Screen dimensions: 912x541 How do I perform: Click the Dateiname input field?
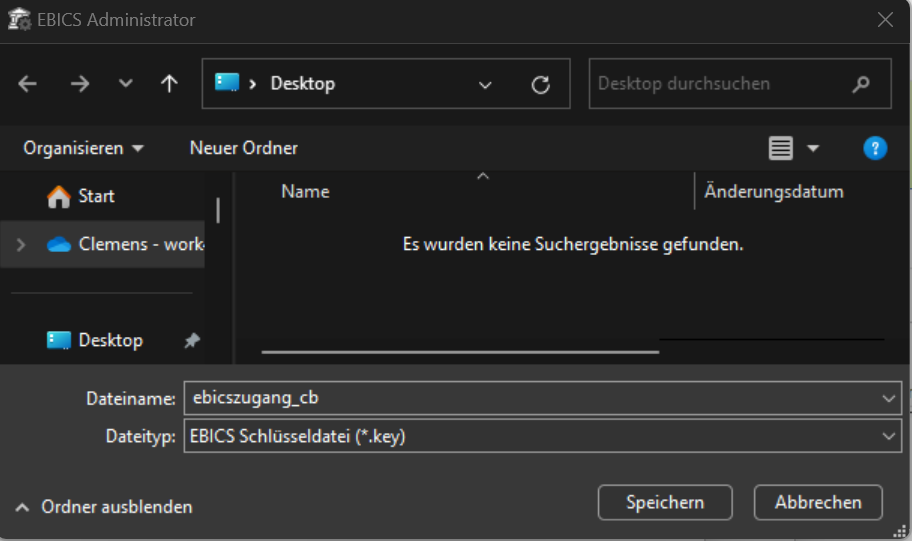[x=530, y=398]
